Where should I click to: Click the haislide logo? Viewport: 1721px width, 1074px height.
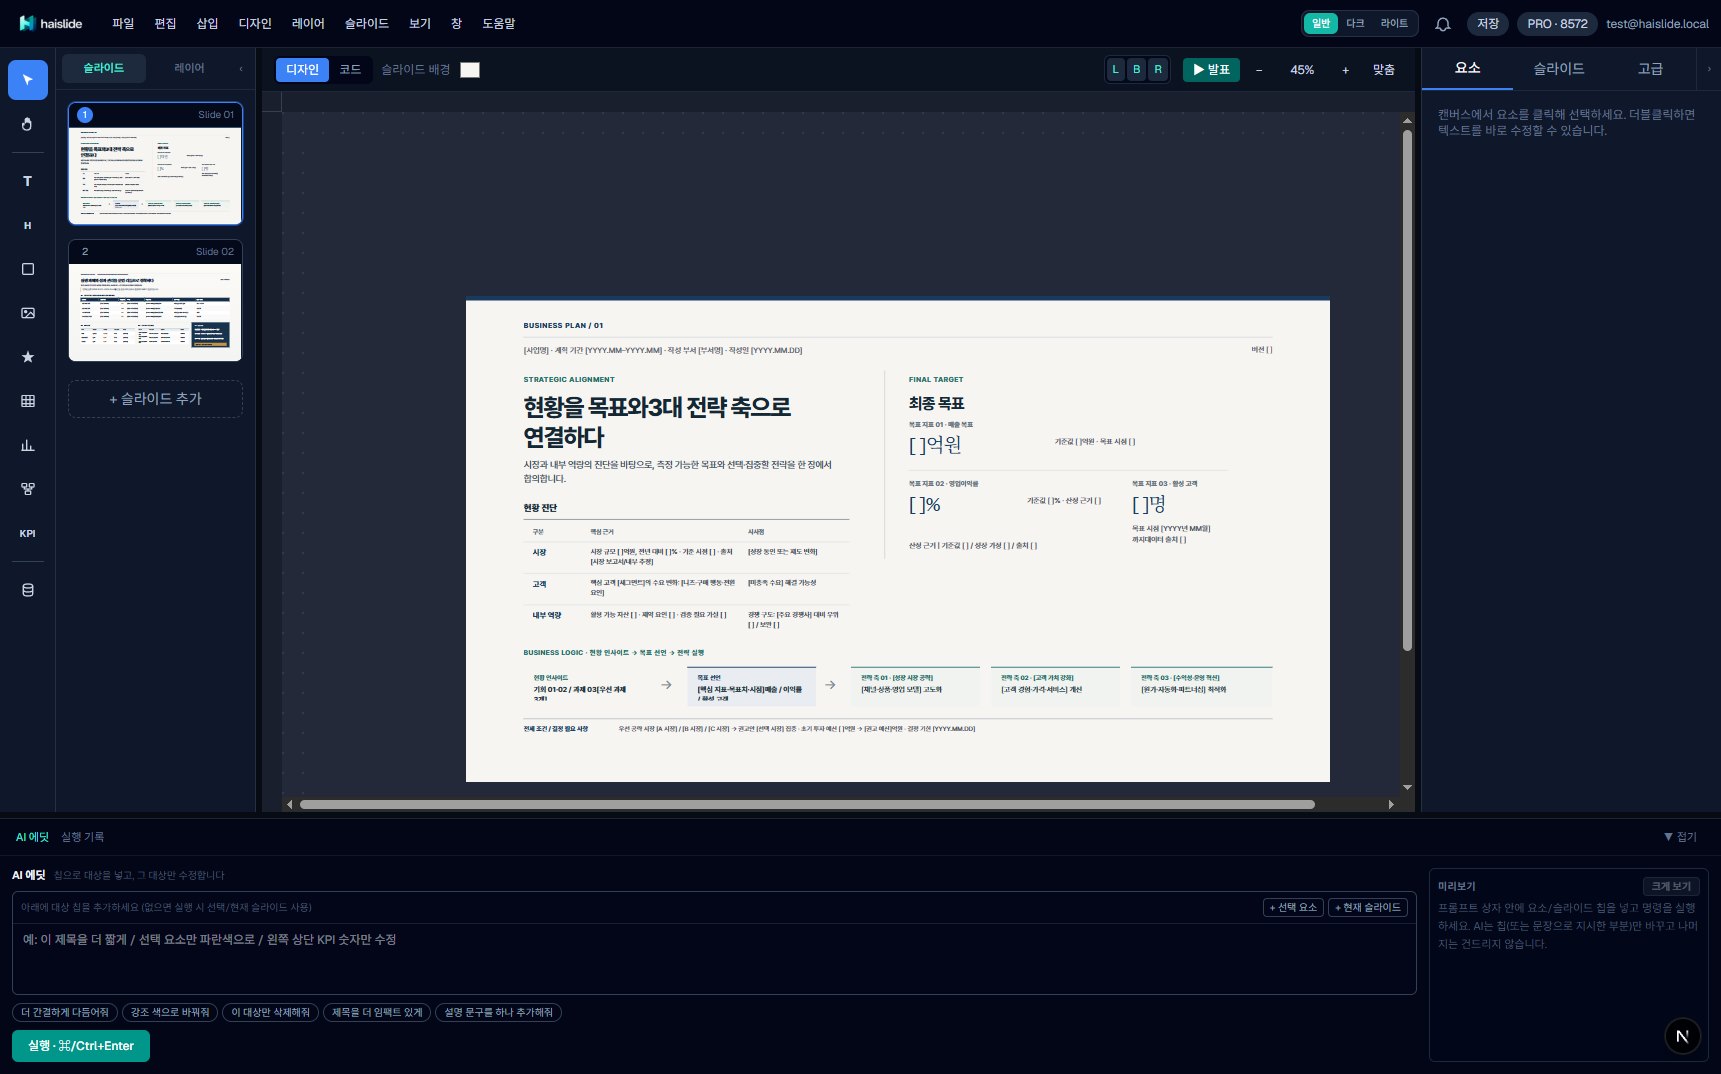(51, 23)
